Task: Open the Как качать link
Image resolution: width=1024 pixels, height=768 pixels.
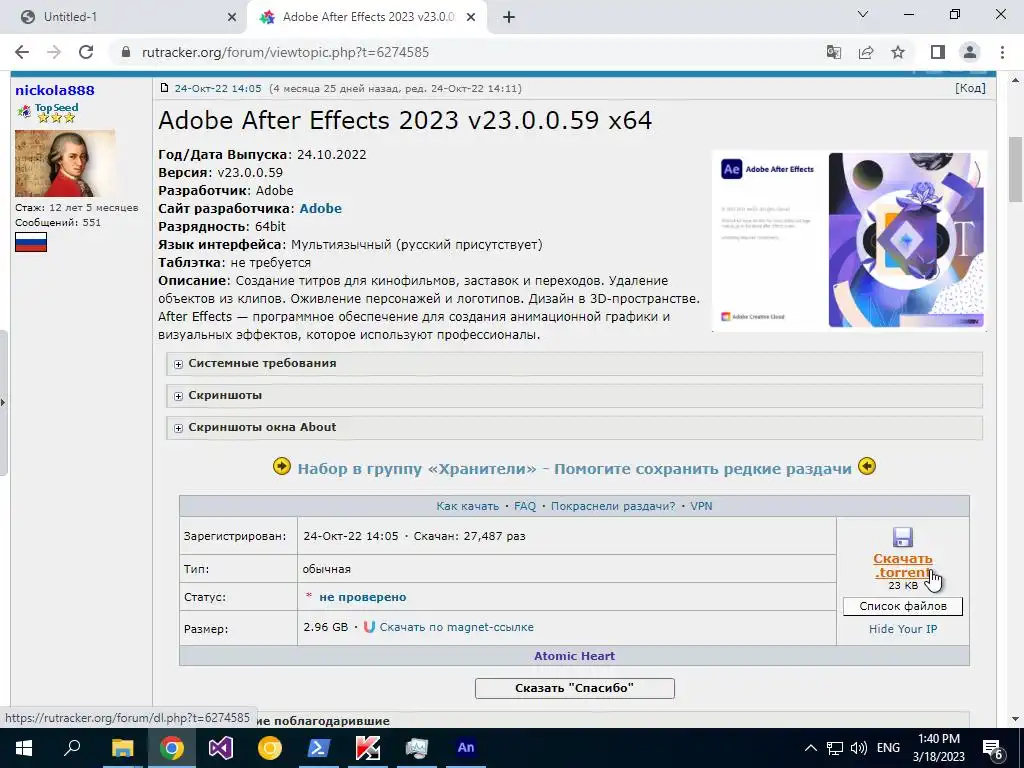Action: (468, 506)
